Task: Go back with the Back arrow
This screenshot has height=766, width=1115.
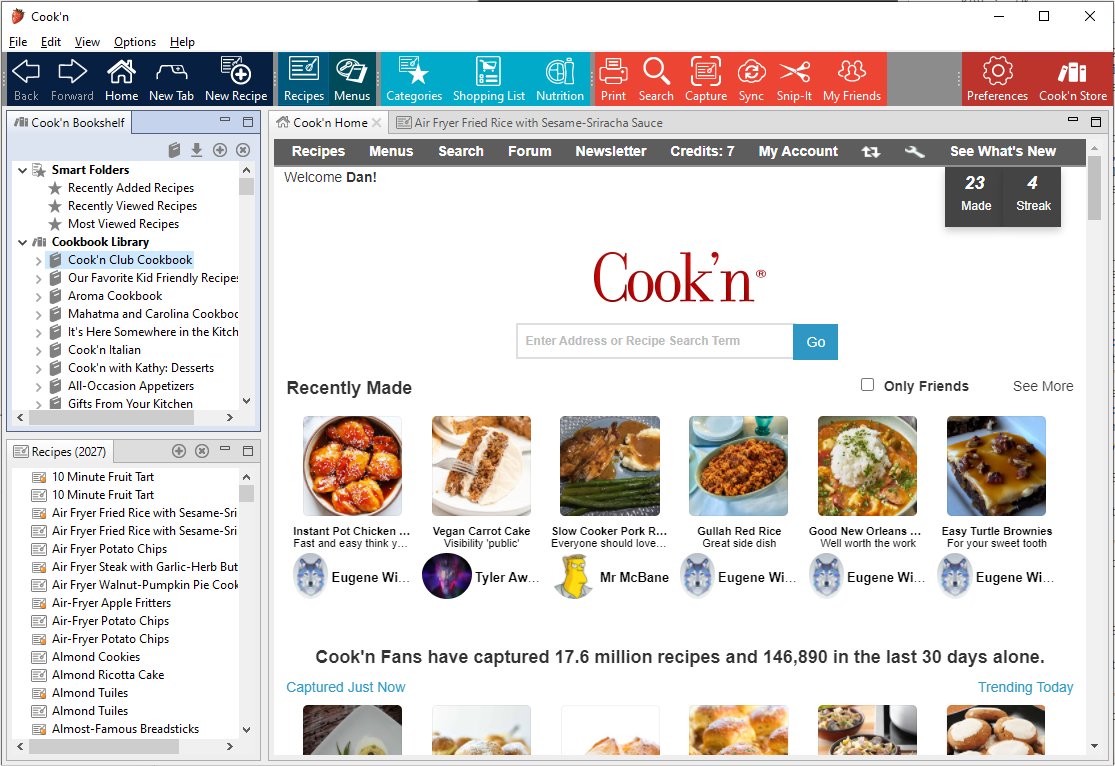Action: [x=26, y=79]
